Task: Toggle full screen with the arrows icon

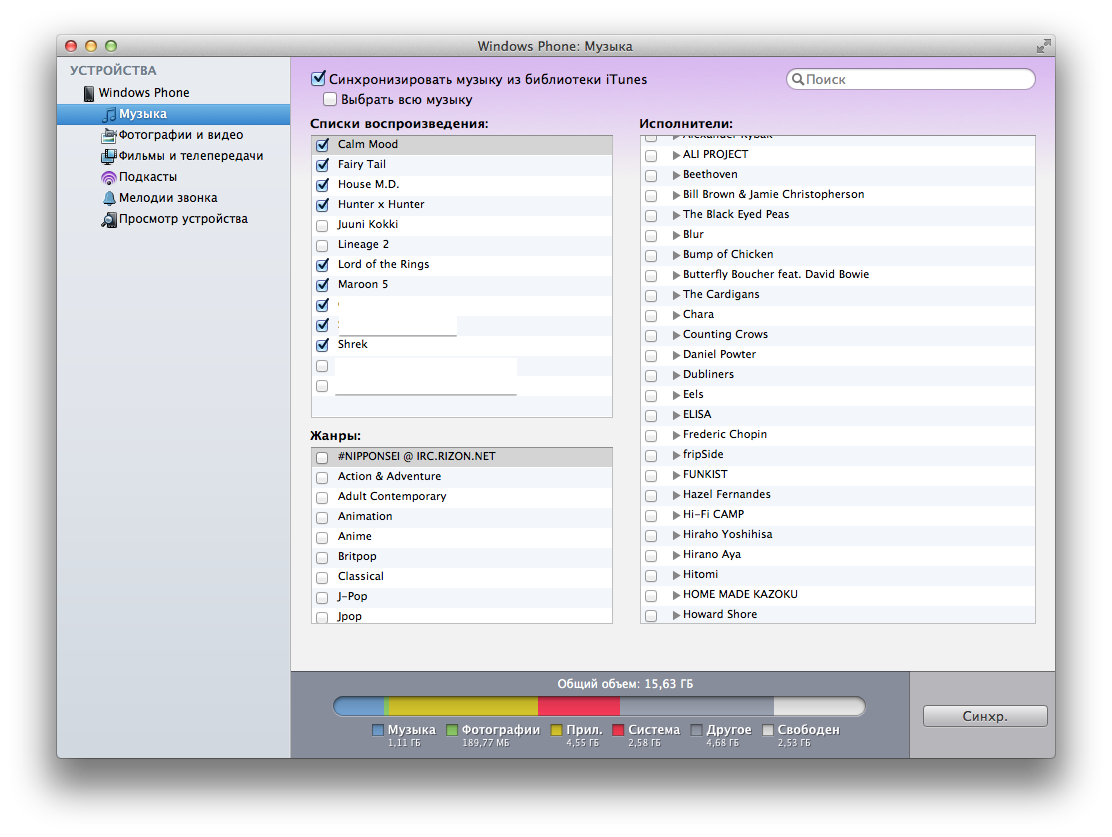Action: pos(1043,46)
